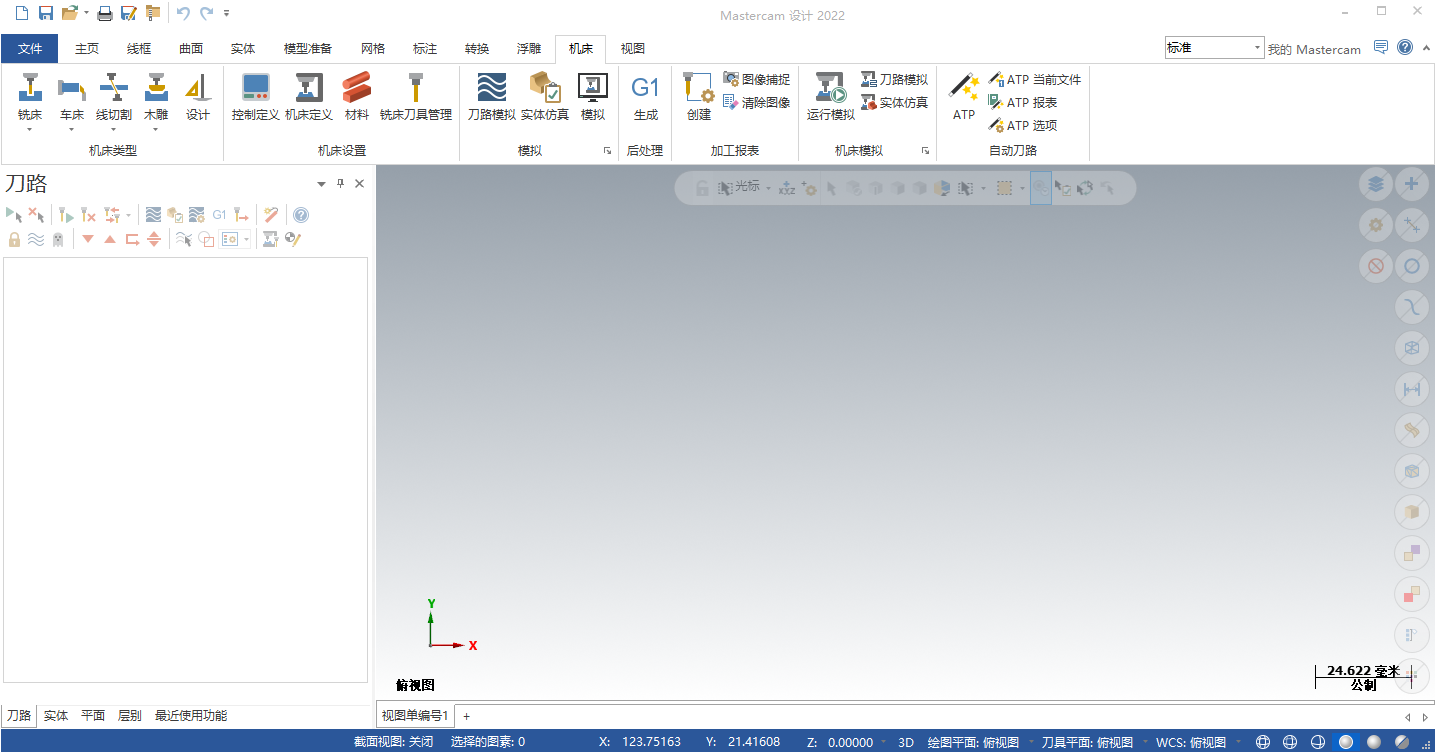Toggle the lock icon in the 刀路 panel toolbar
This screenshot has height=752, width=1436.
pos(14,238)
